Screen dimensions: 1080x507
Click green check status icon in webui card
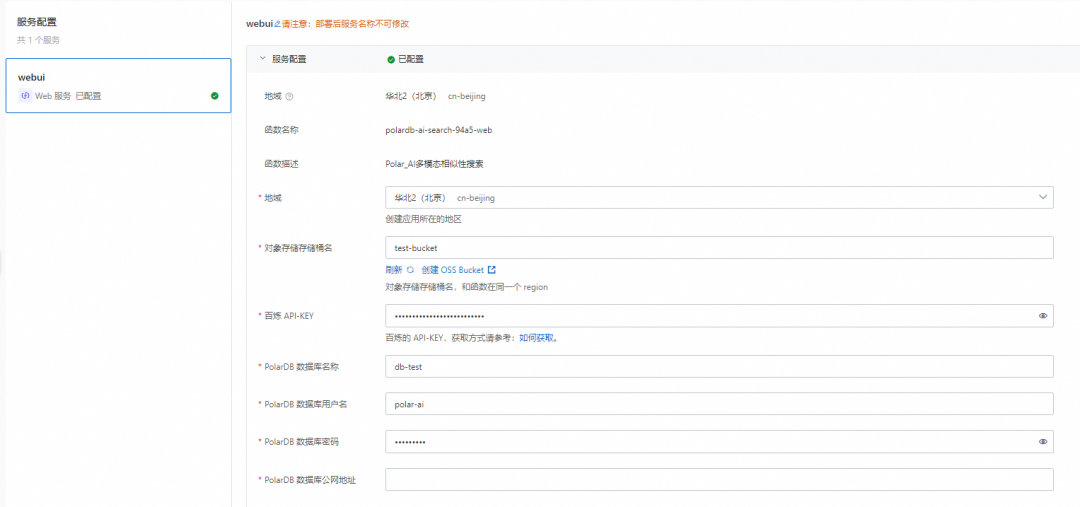tap(215, 96)
